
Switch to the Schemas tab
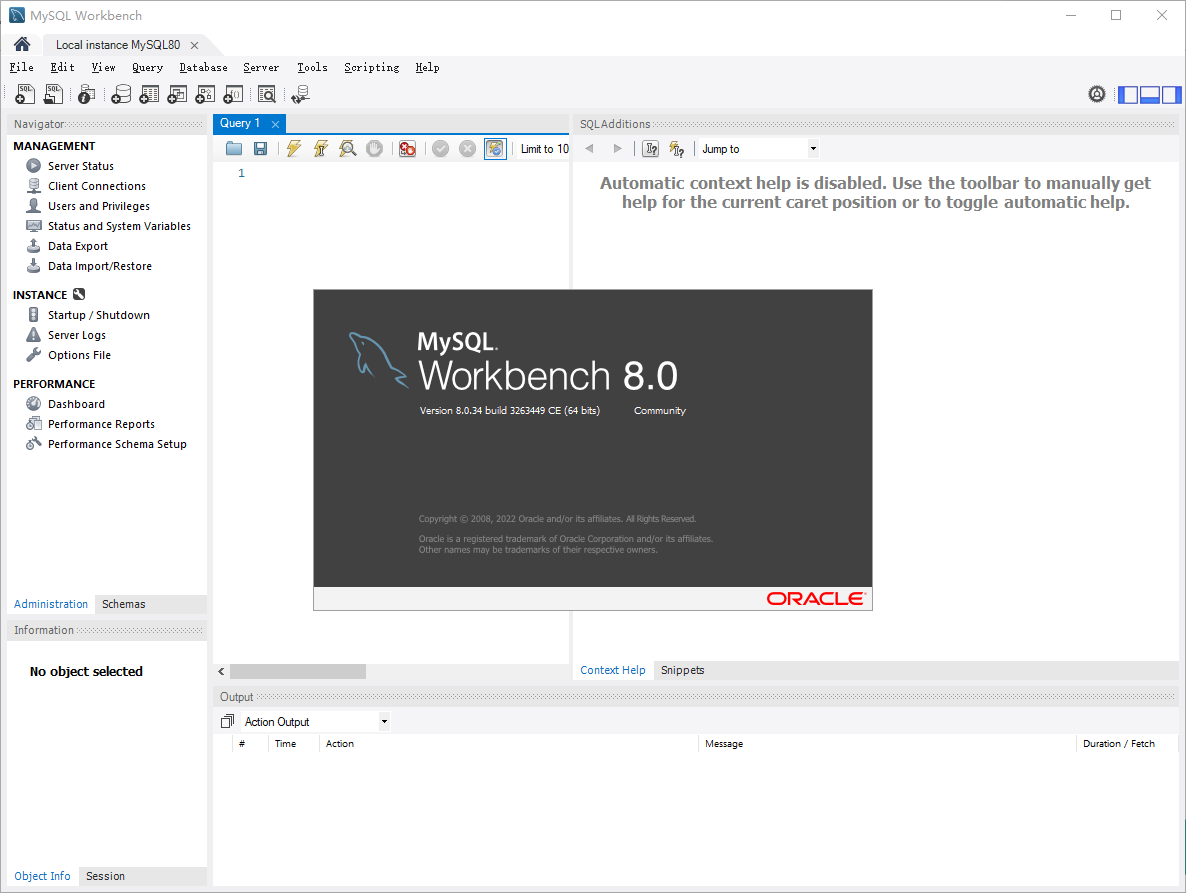tap(123, 604)
